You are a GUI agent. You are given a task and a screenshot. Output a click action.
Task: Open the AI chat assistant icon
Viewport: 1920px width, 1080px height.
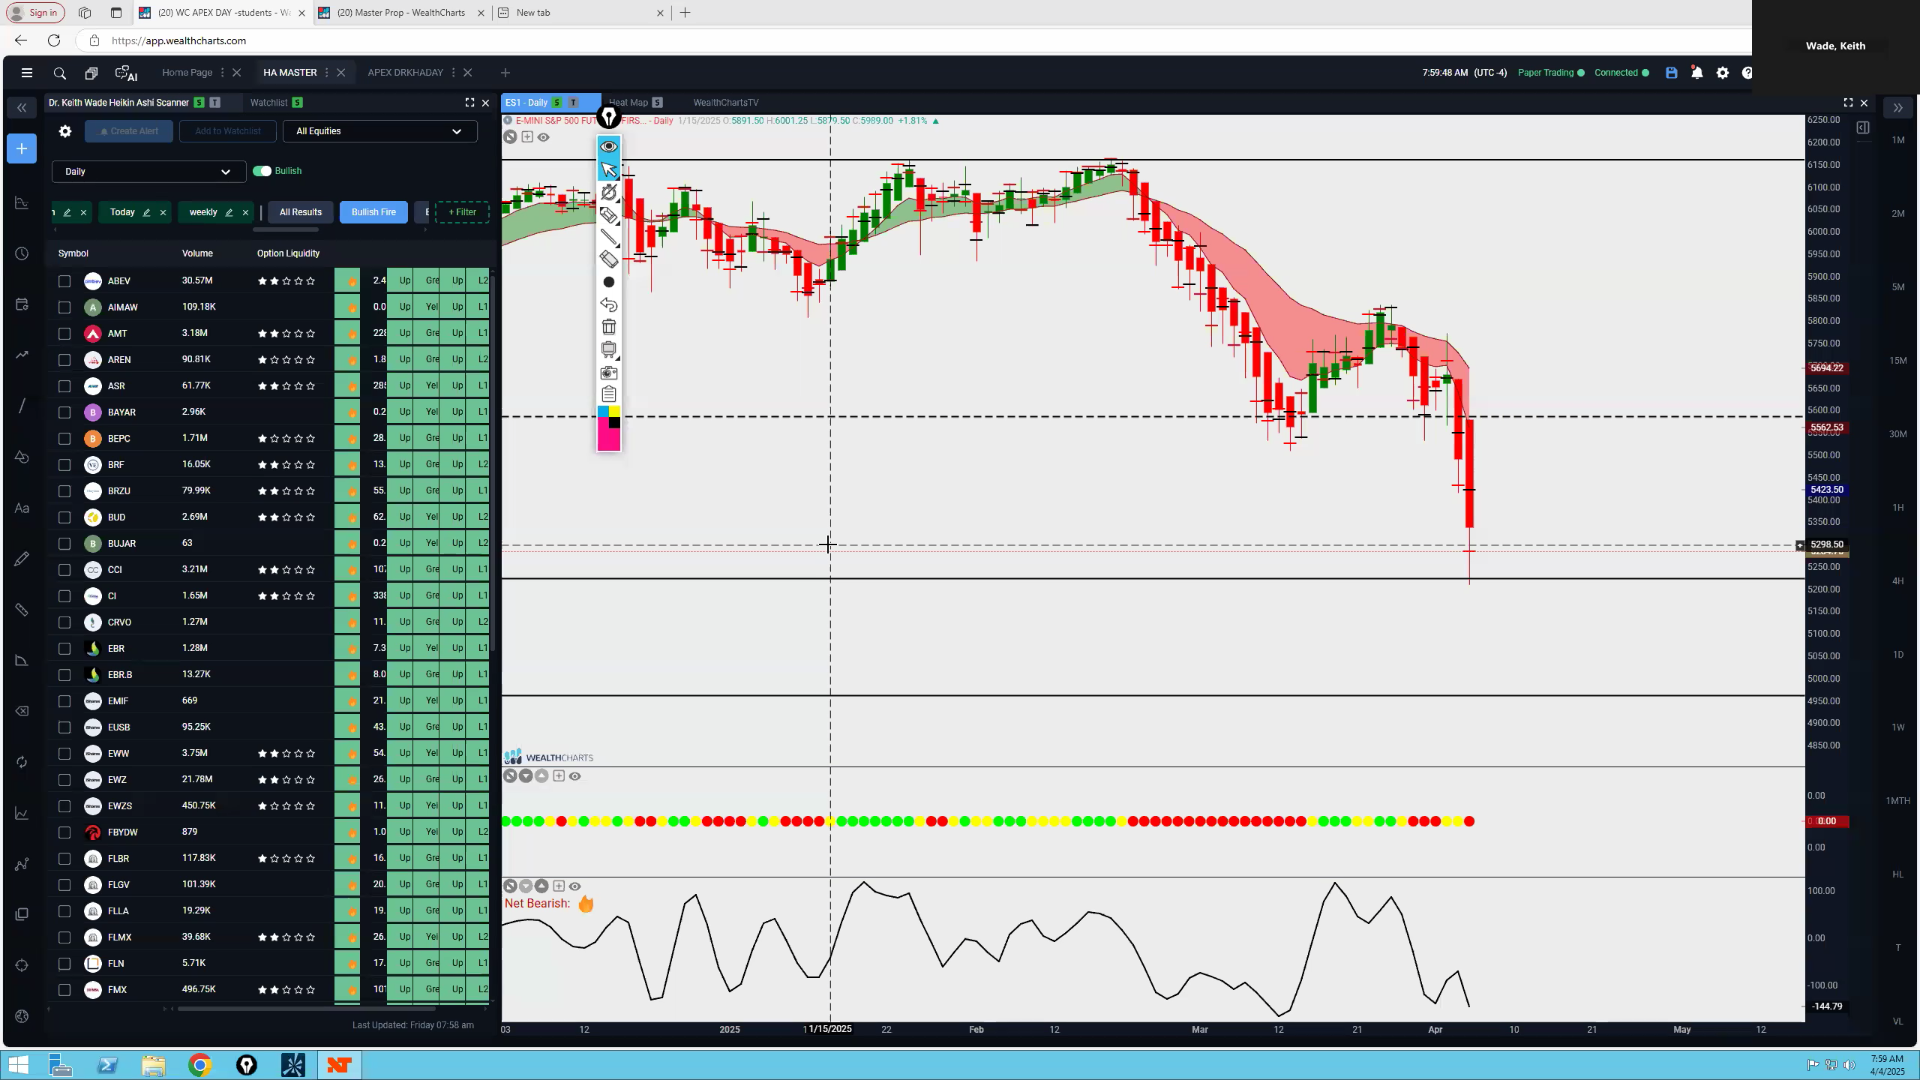(126, 73)
